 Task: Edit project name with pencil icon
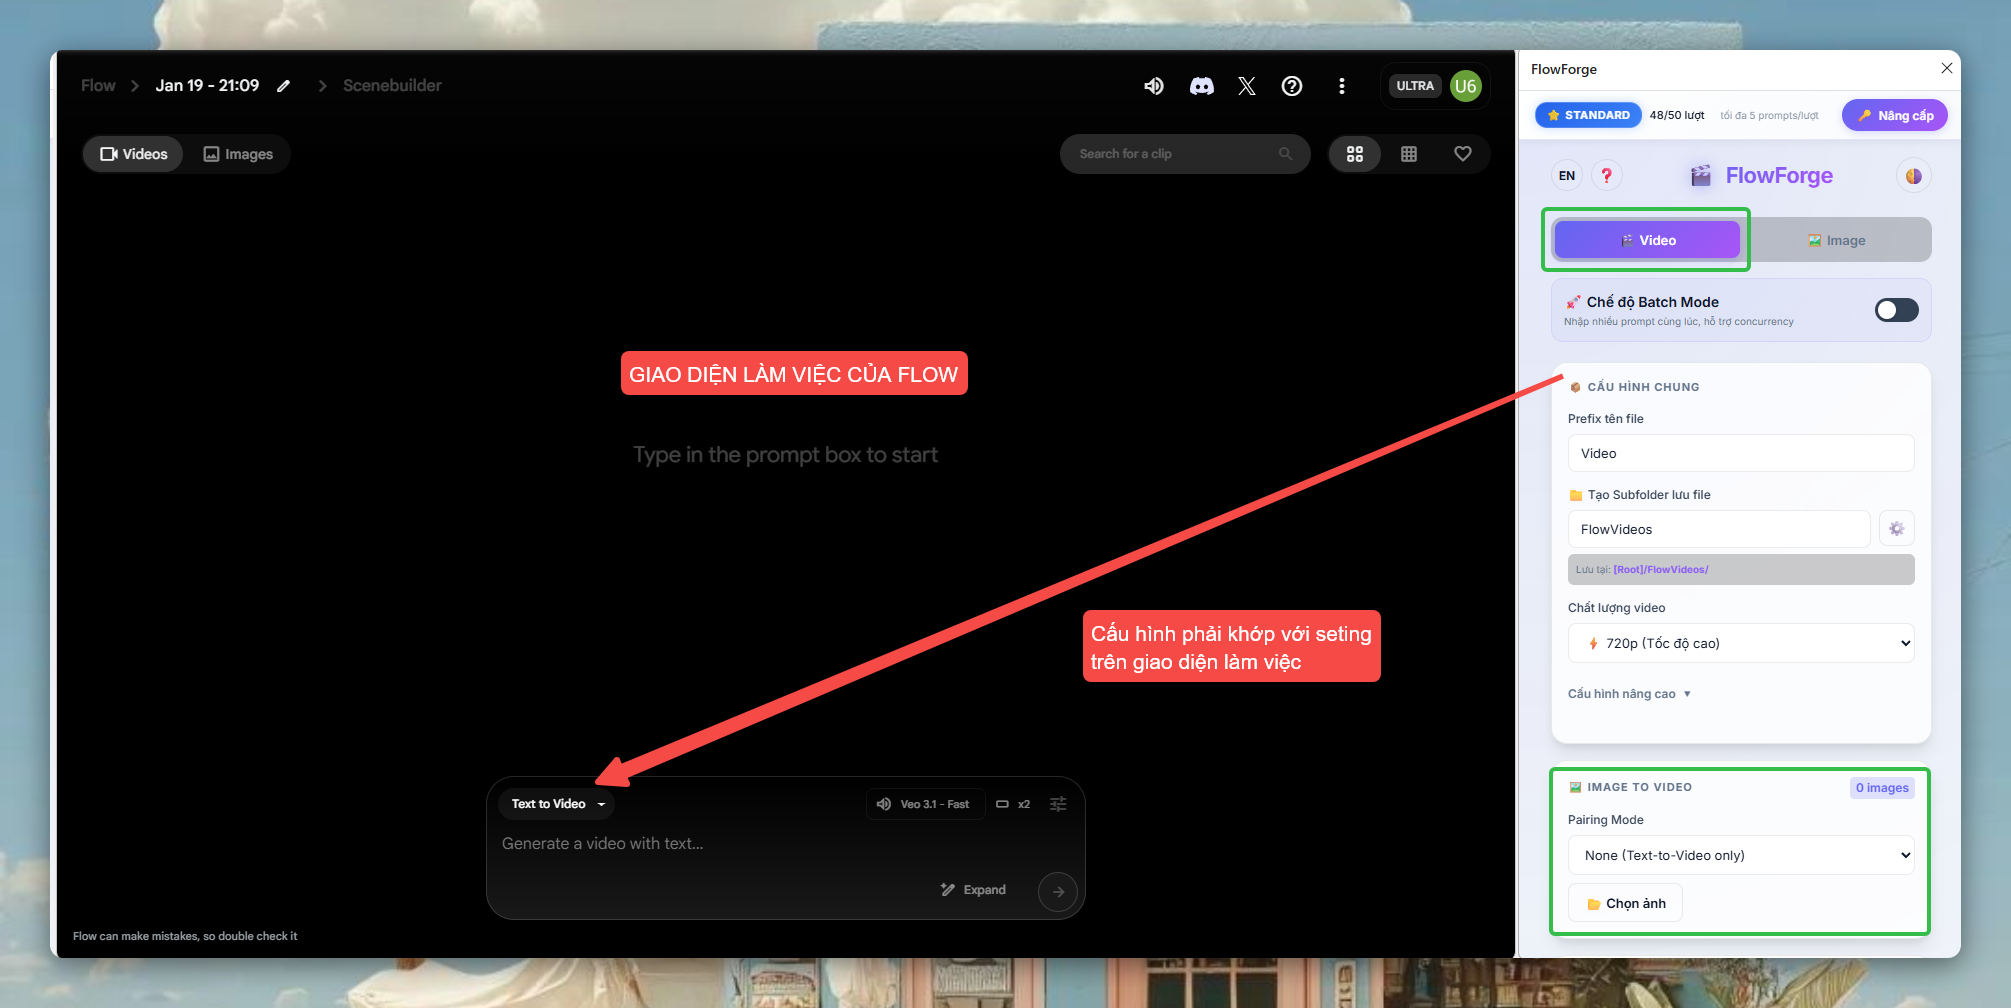[284, 86]
